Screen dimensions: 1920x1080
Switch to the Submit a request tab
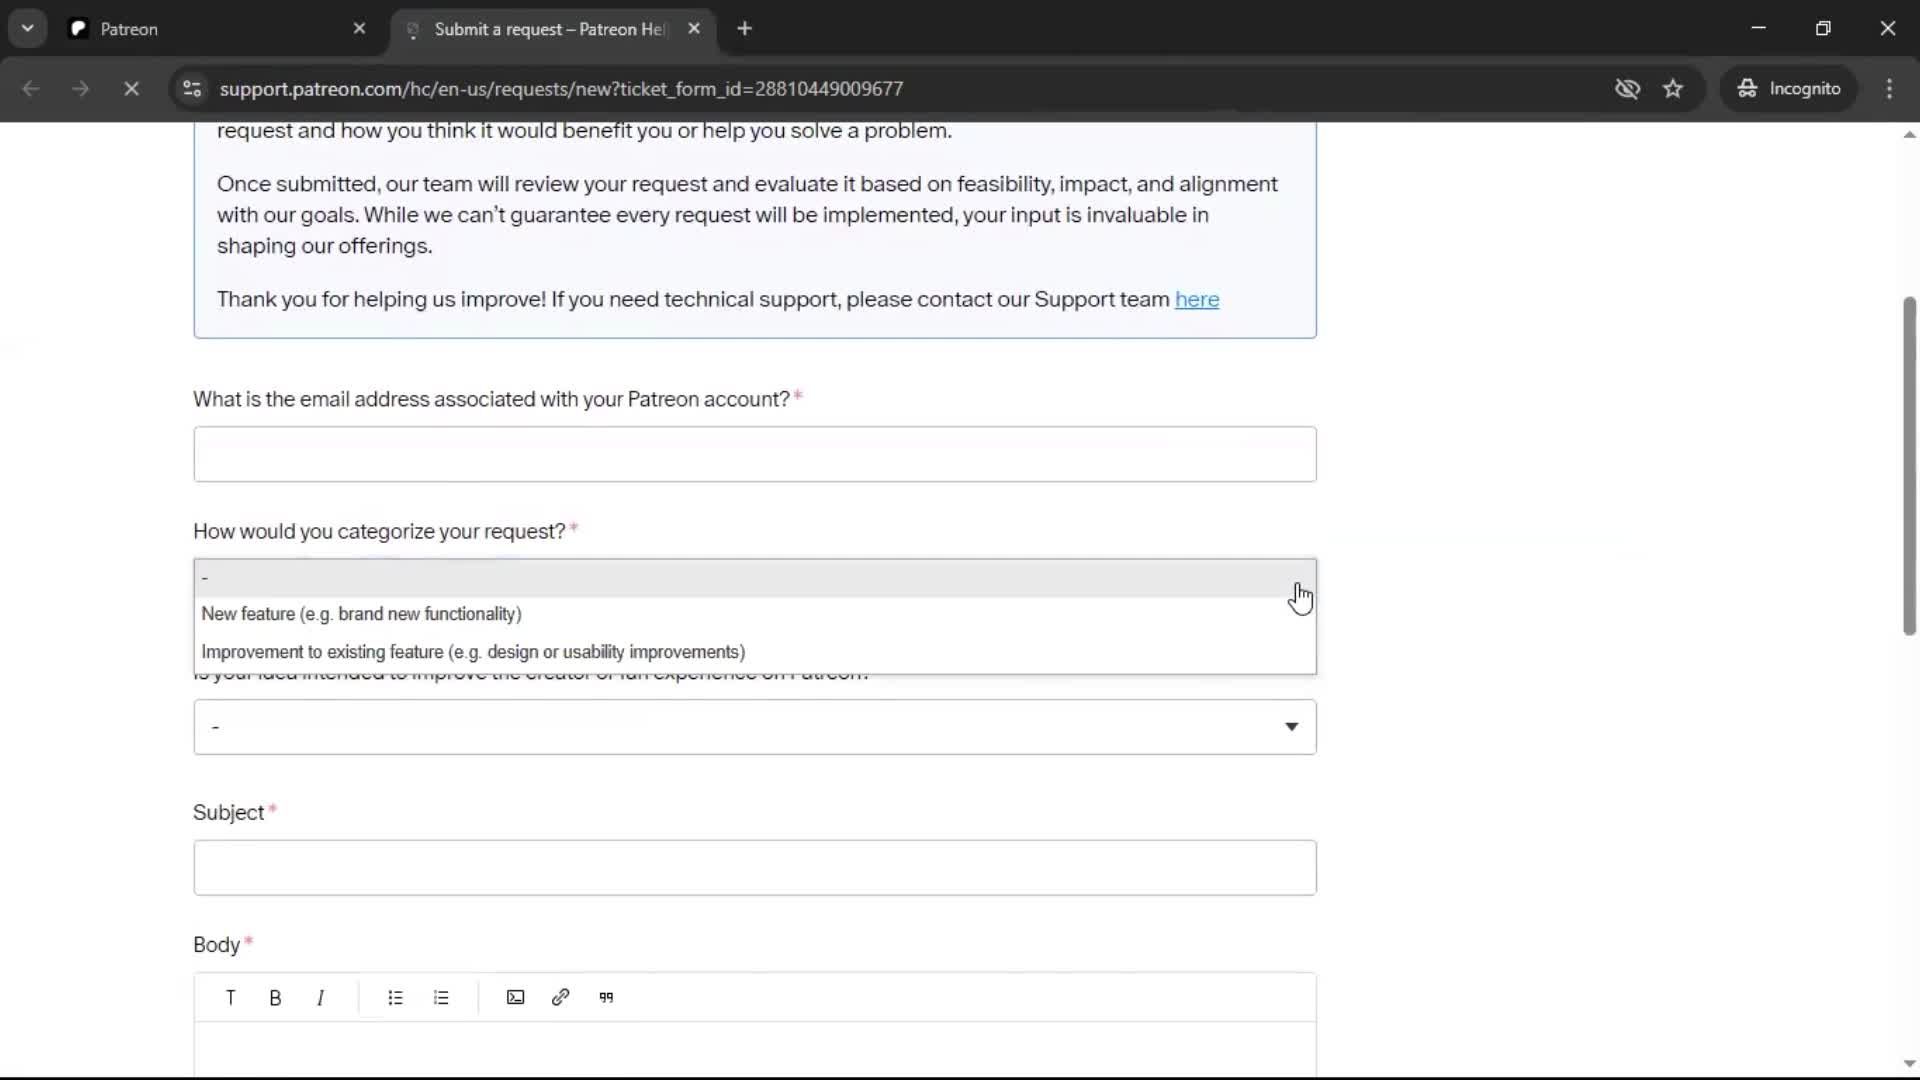[x=552, y=29]
